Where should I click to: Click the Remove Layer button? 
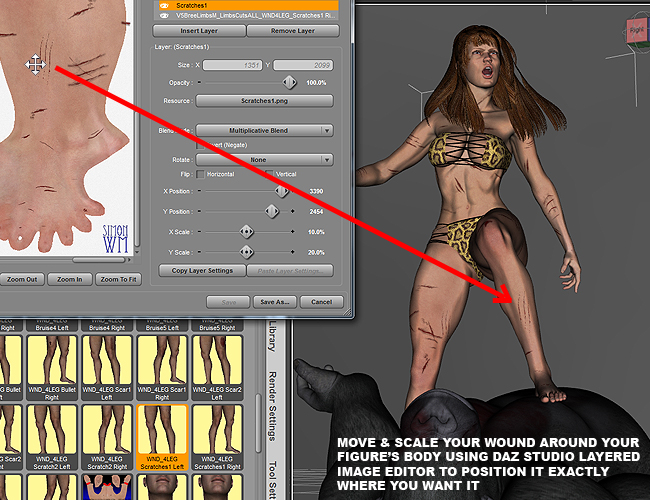click(x=293, y=31)
